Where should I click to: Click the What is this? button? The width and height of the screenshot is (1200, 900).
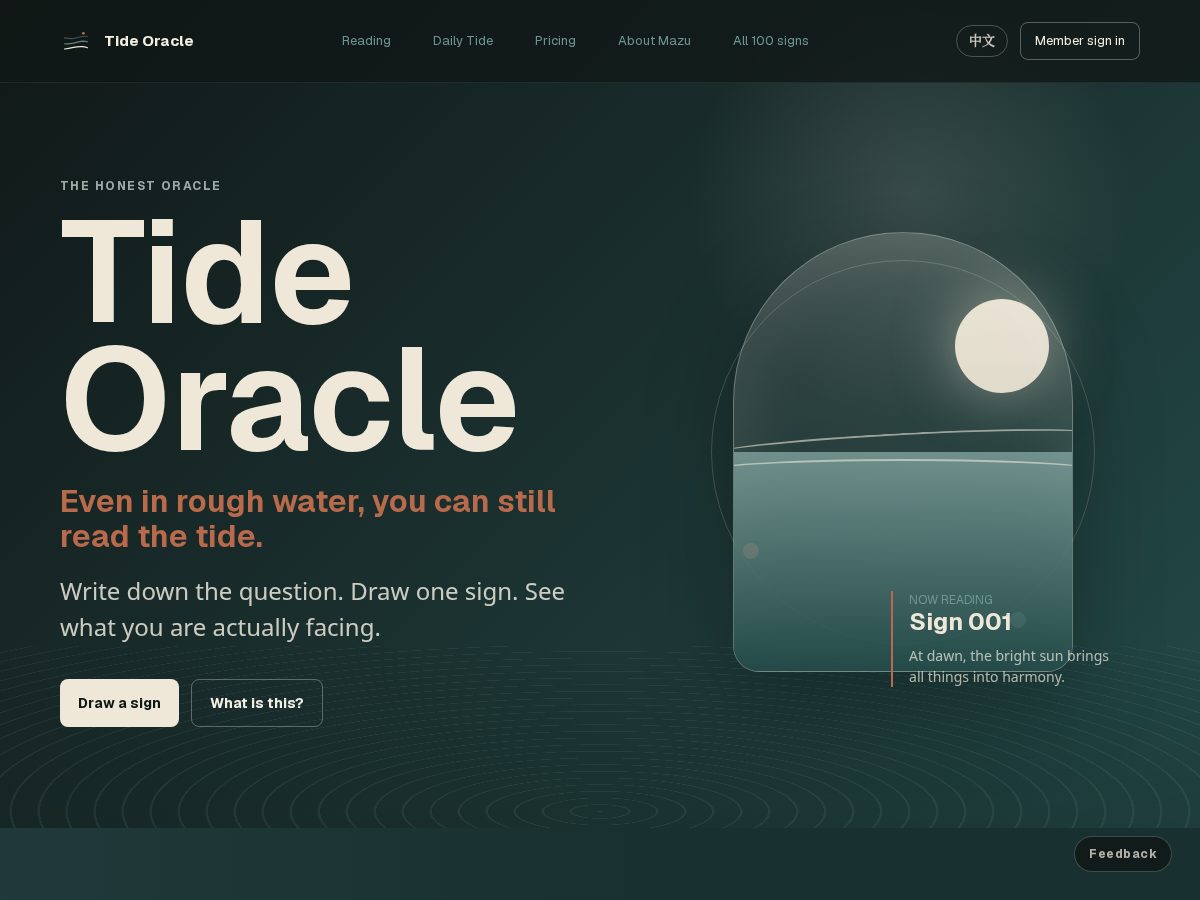pyautogui.click(x=257, y=703)
